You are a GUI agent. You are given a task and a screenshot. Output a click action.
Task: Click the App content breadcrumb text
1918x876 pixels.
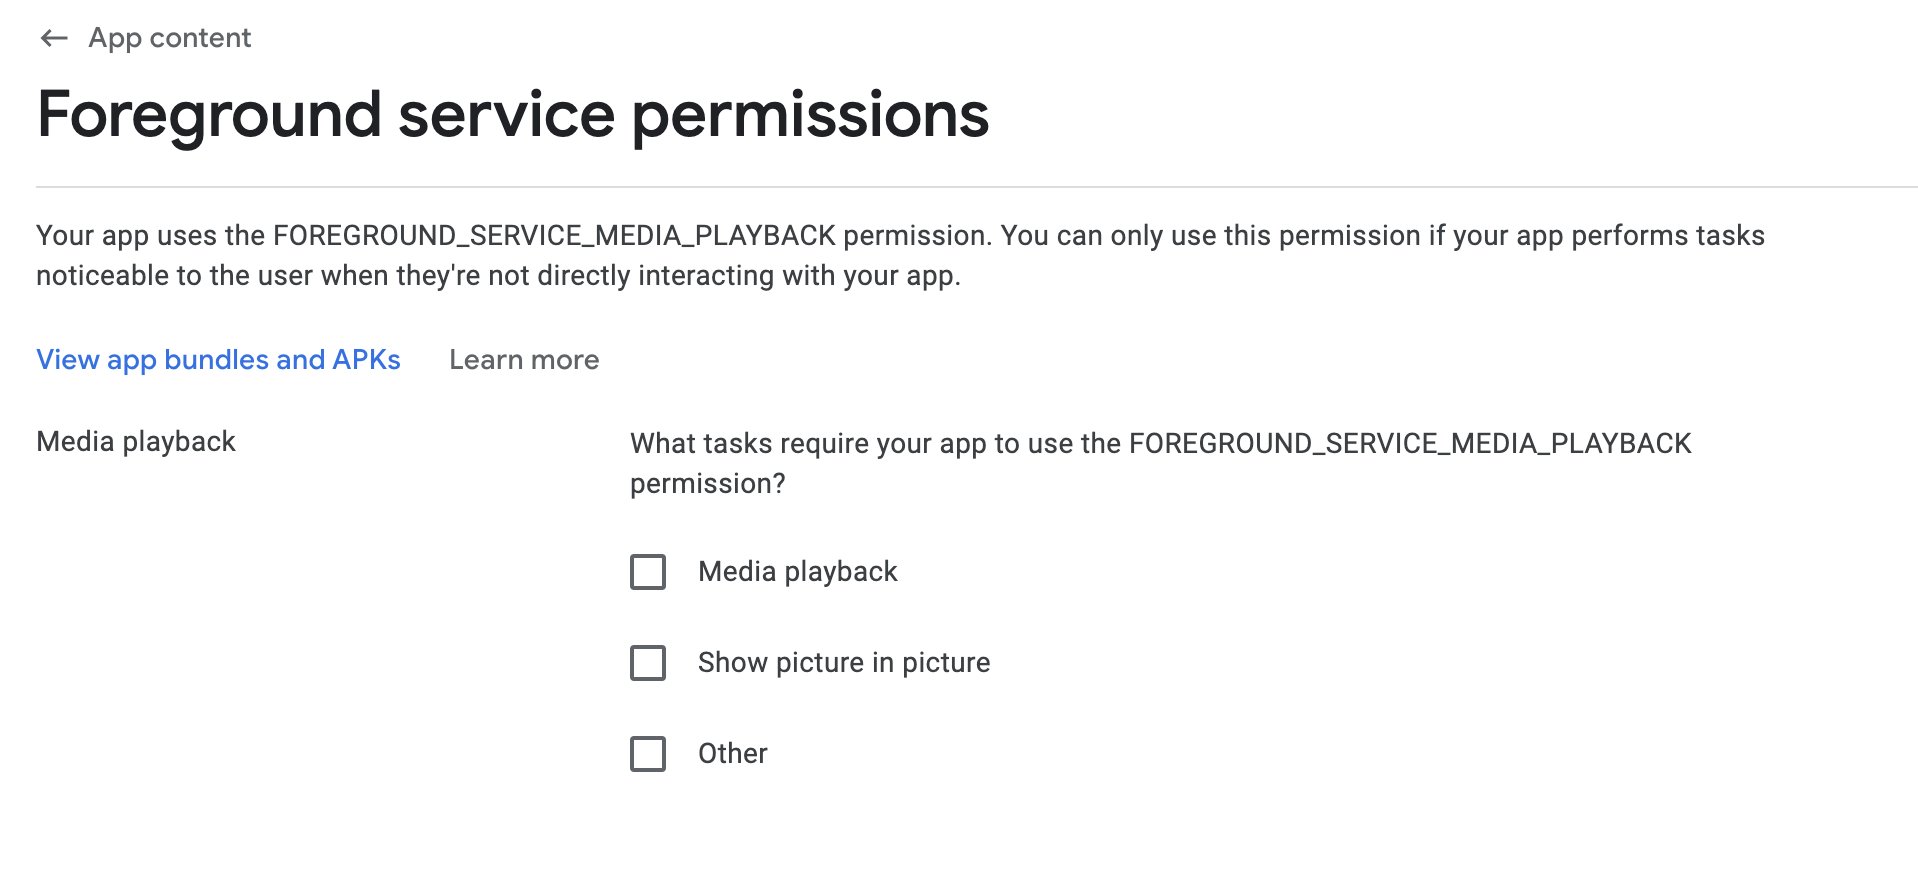tap(170, 38)
